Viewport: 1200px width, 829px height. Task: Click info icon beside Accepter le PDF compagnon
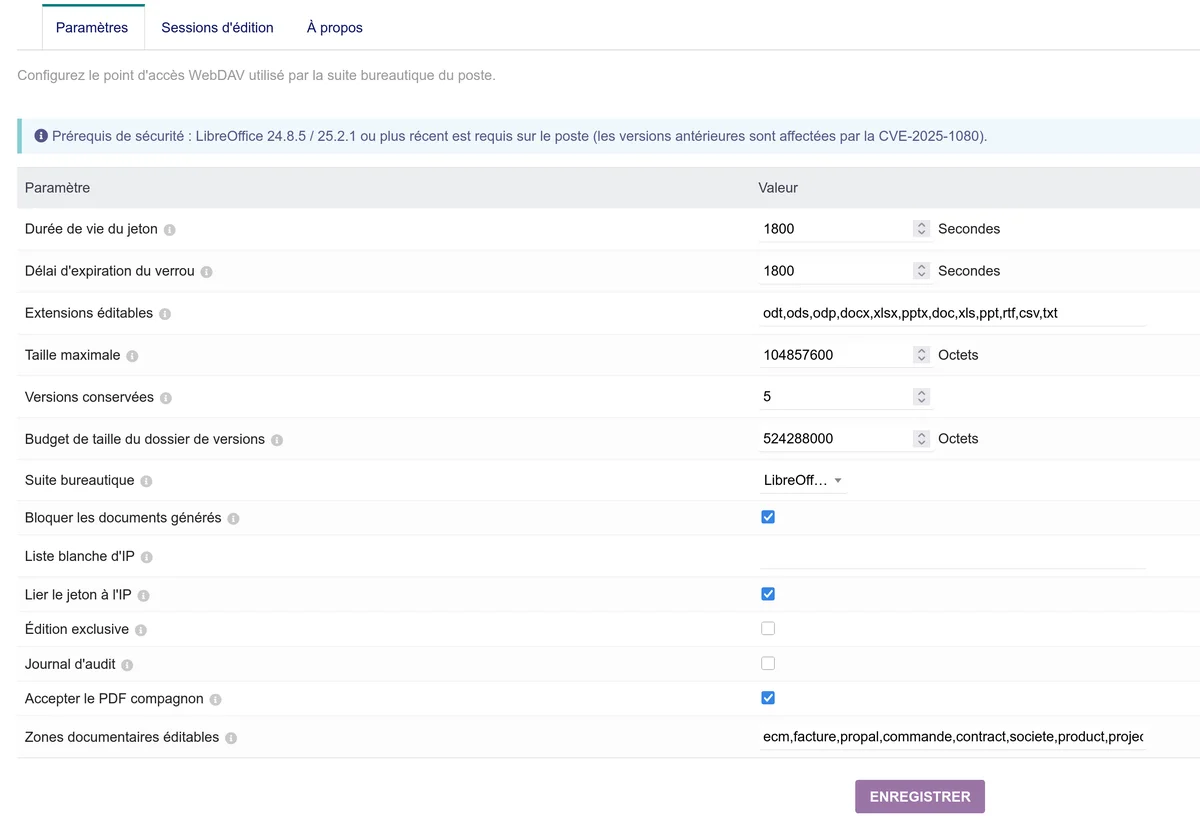215,700
